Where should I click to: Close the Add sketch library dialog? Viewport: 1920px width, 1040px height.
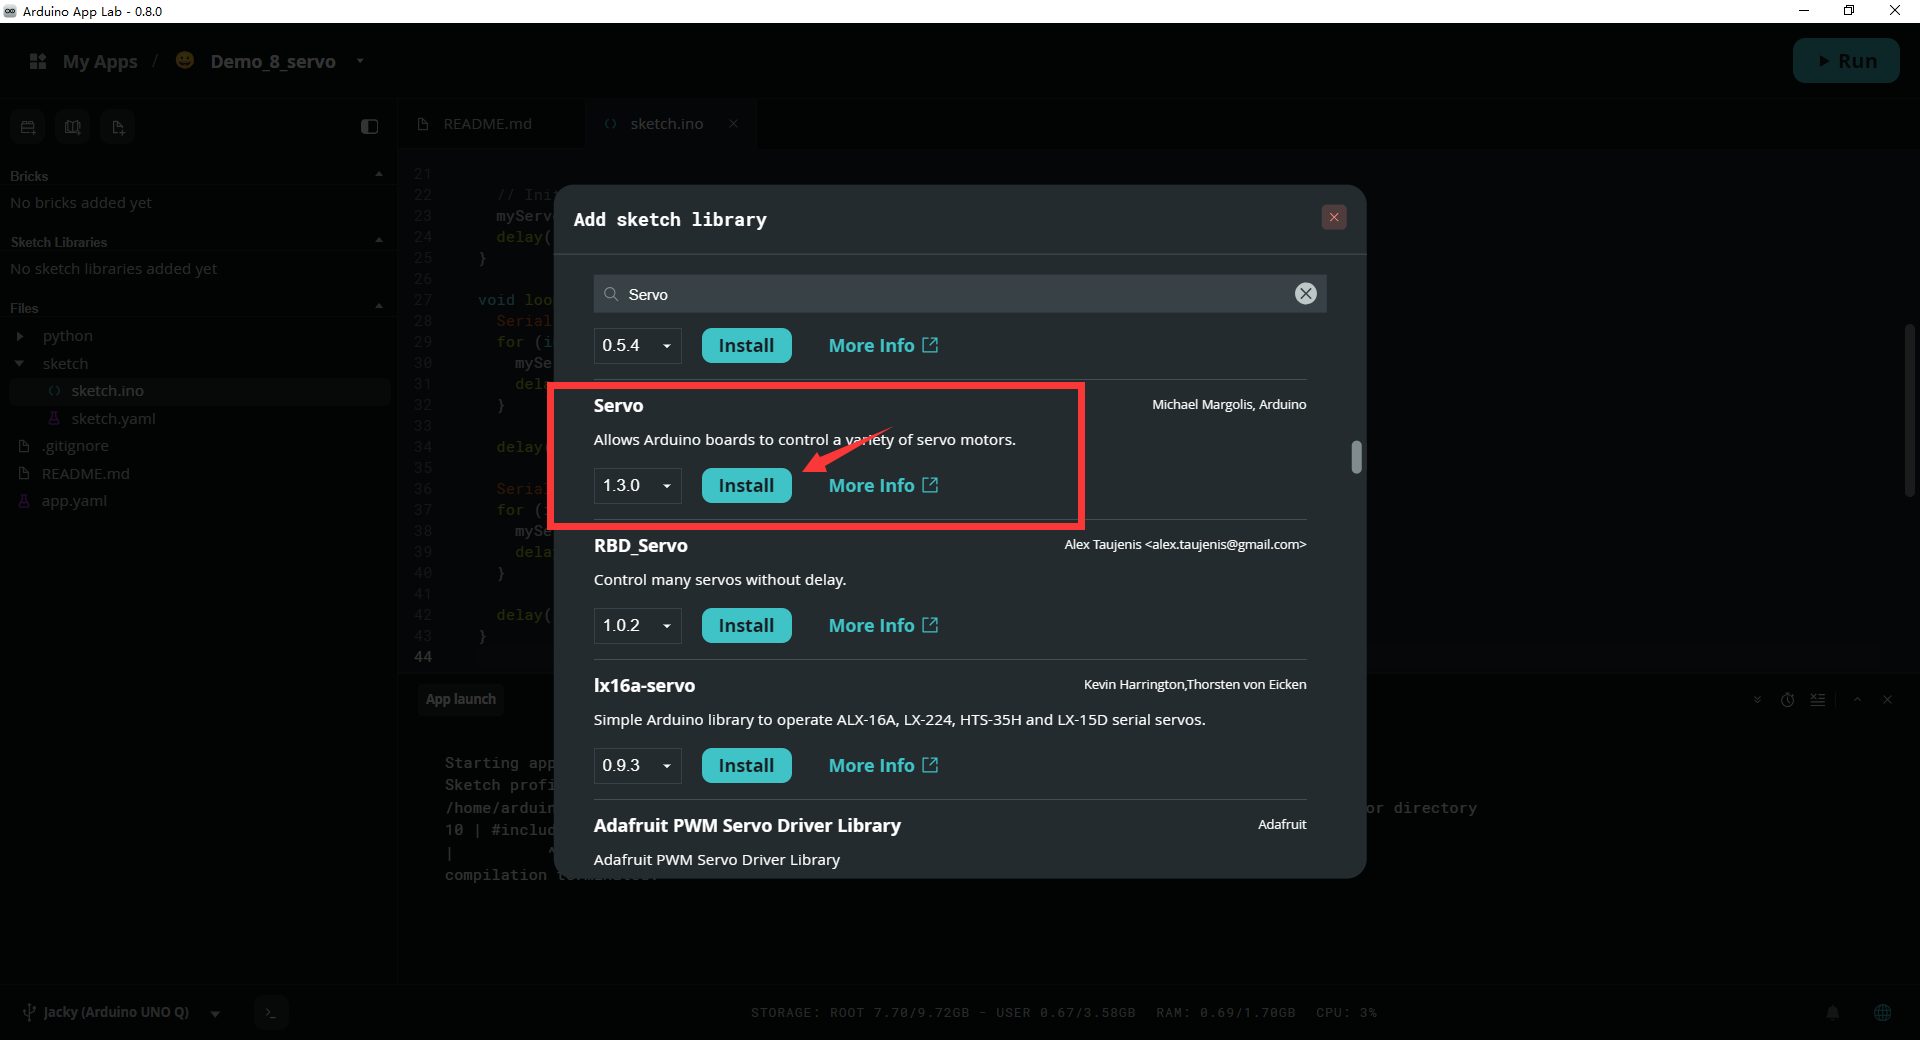pyautogui.click(x=1333, y=217)
